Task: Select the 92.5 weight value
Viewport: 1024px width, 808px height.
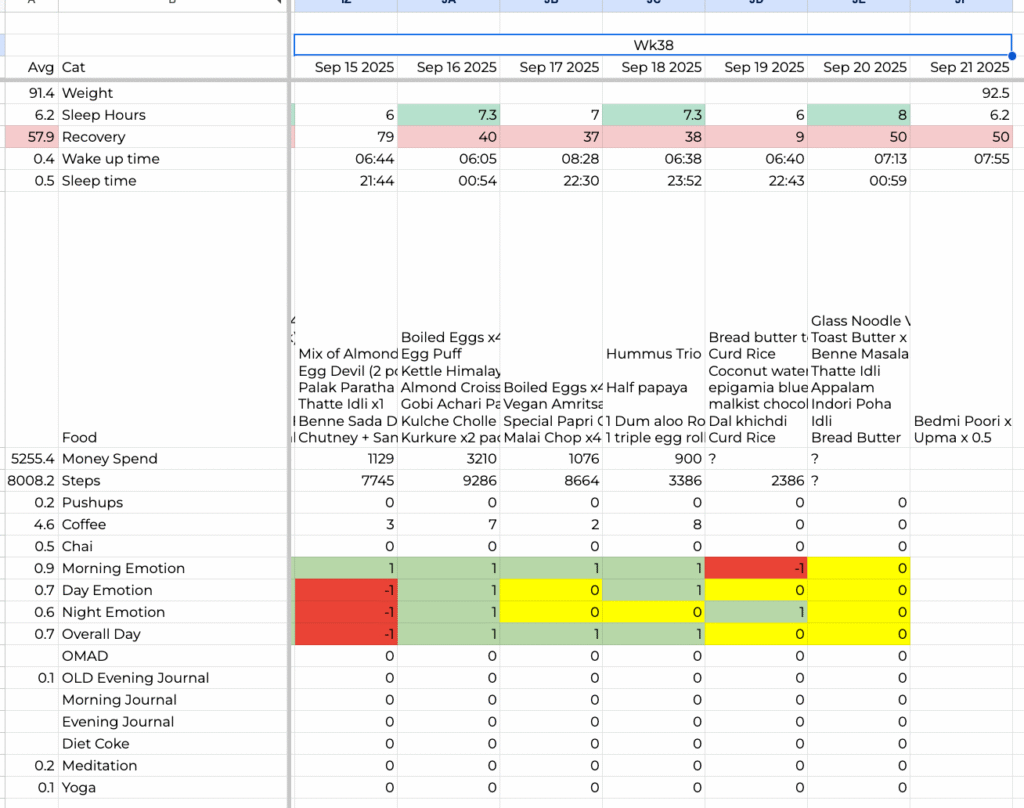Action: (961, 93)
